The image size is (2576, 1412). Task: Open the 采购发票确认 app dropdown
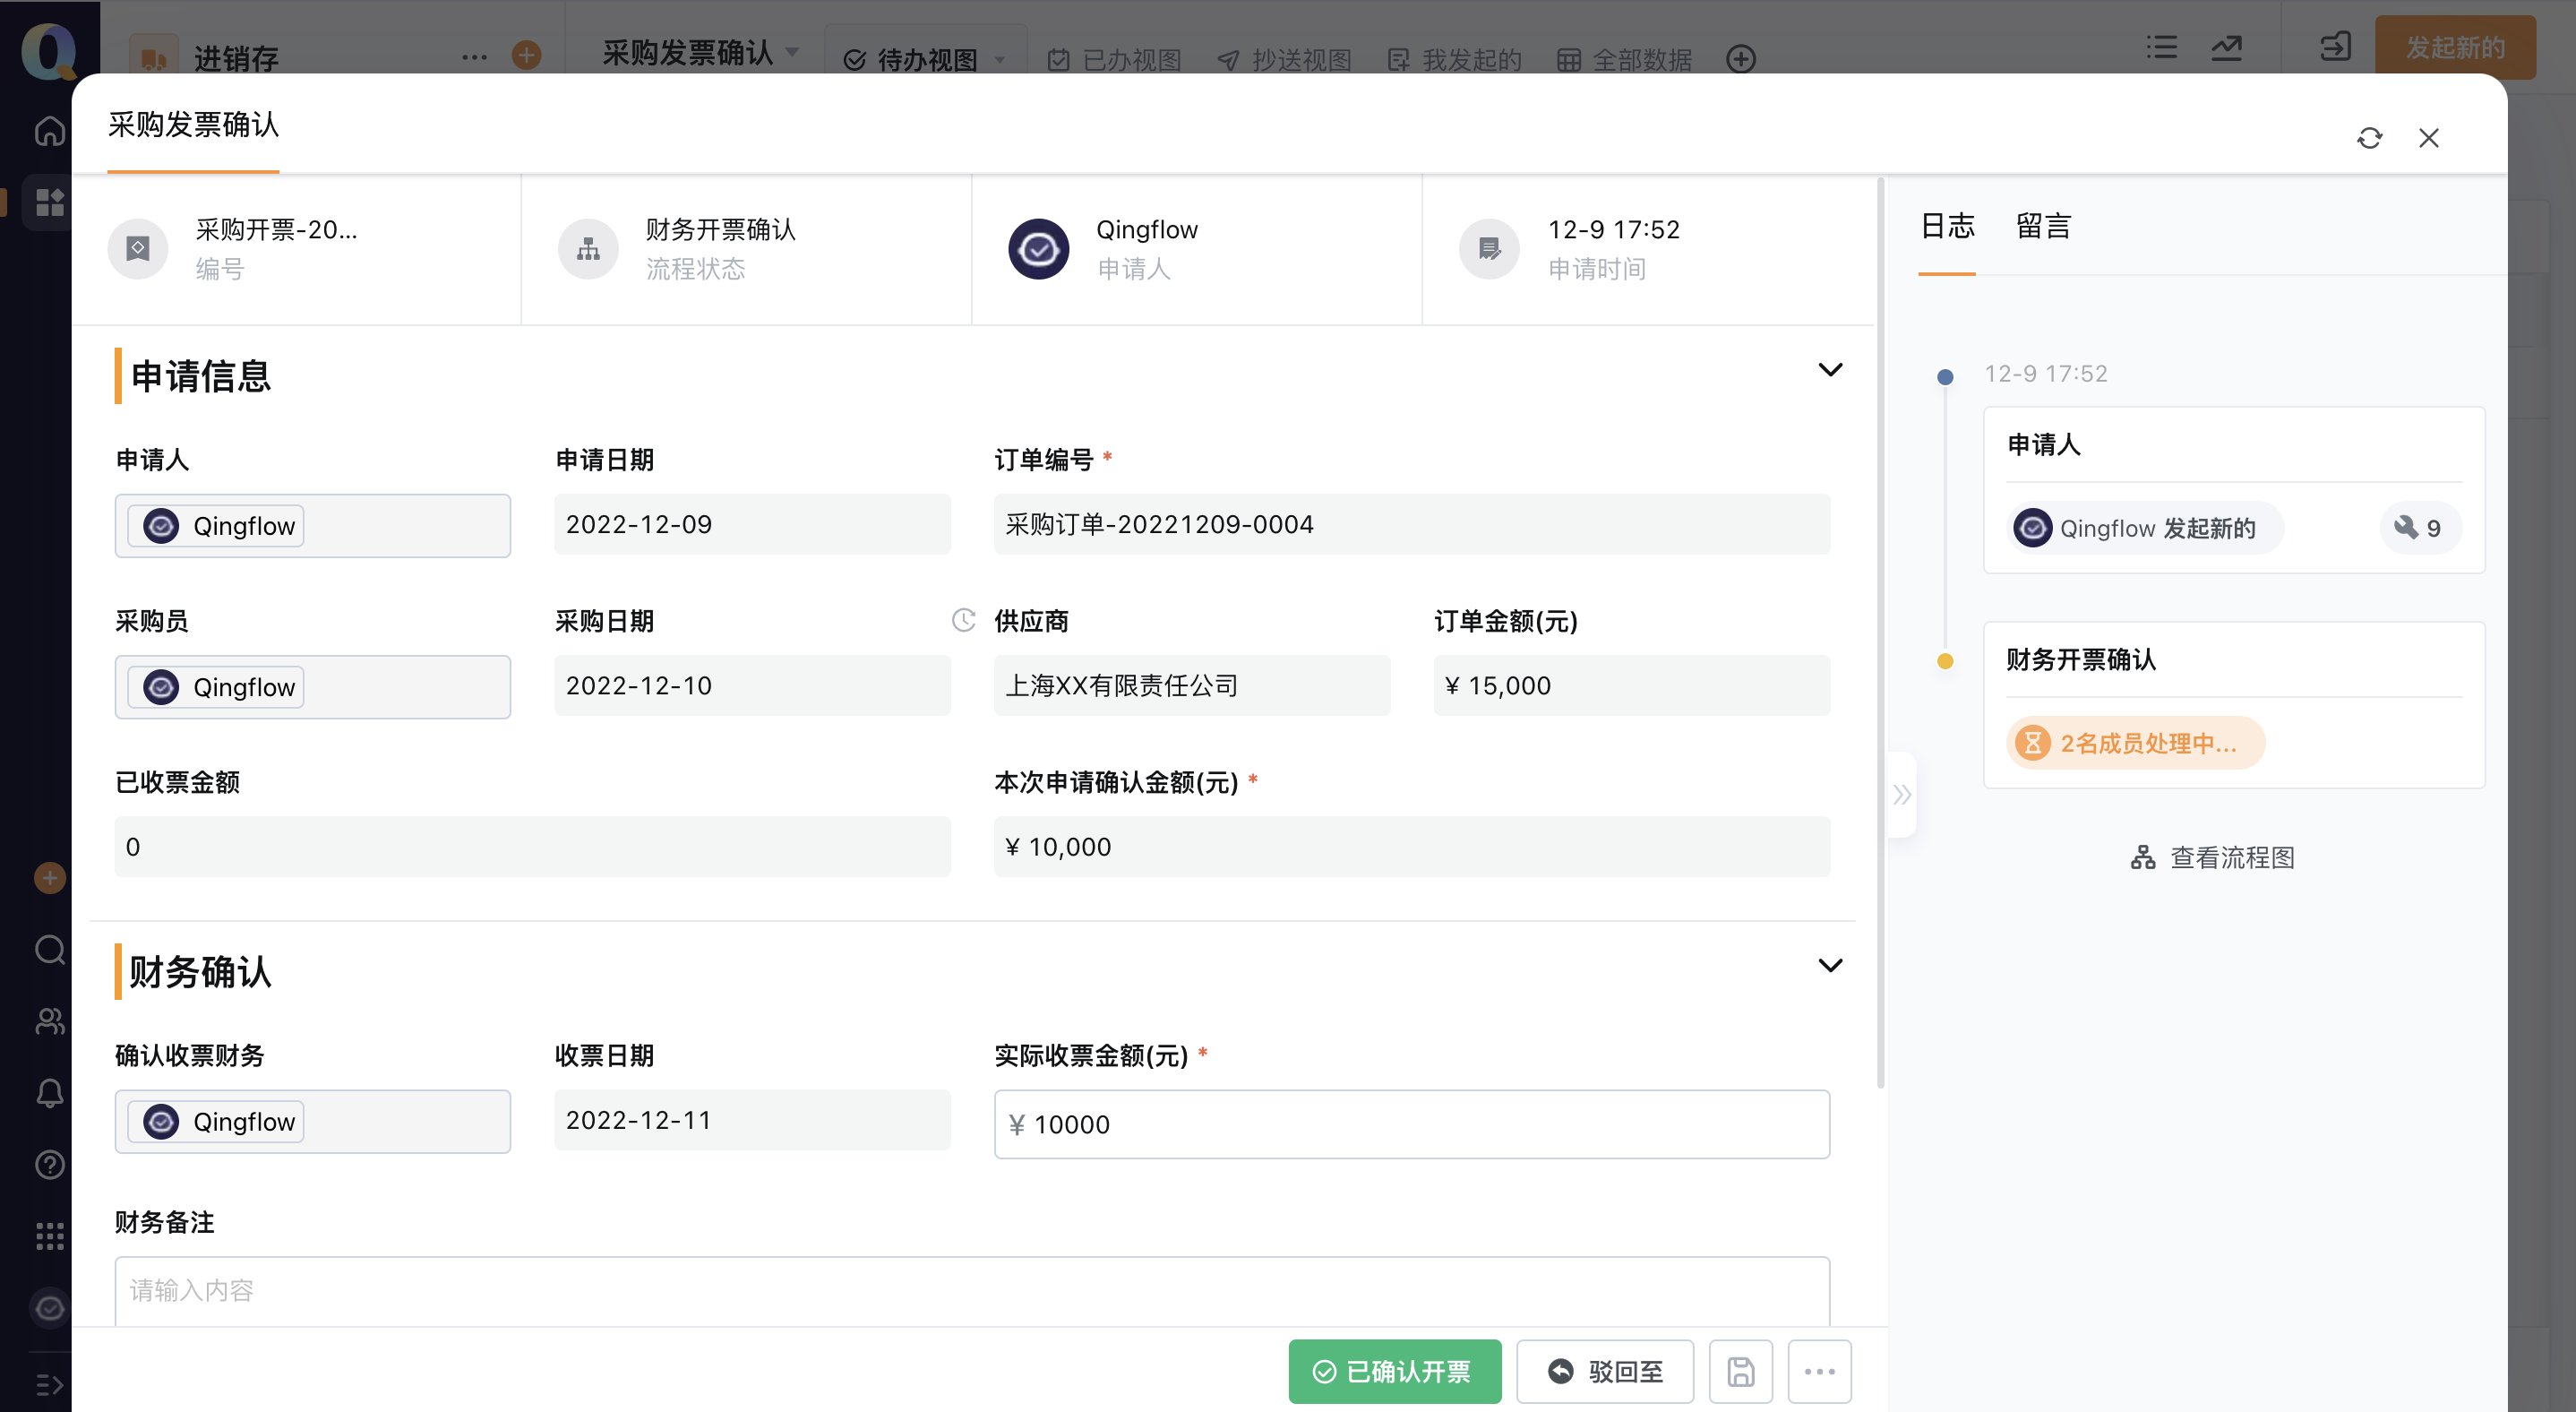[793, 52]
